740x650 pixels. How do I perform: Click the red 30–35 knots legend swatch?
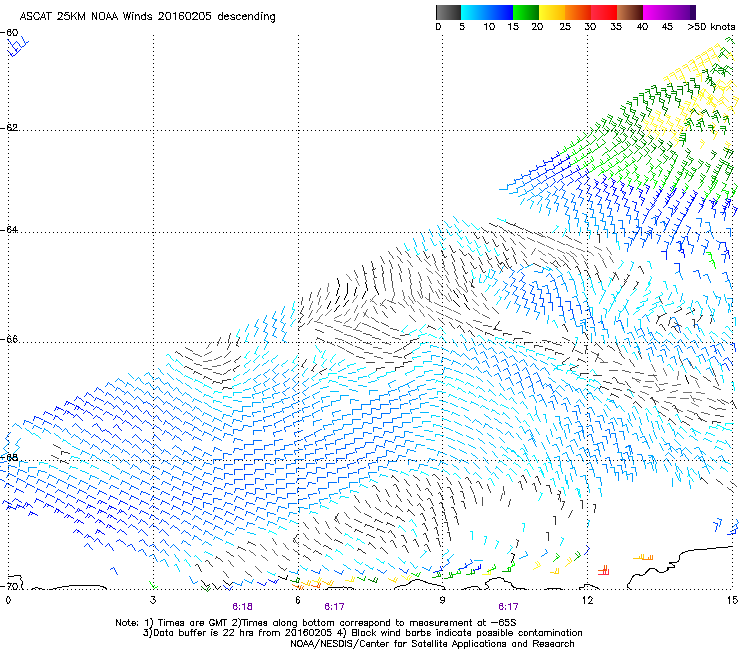(x=604, y=12)
